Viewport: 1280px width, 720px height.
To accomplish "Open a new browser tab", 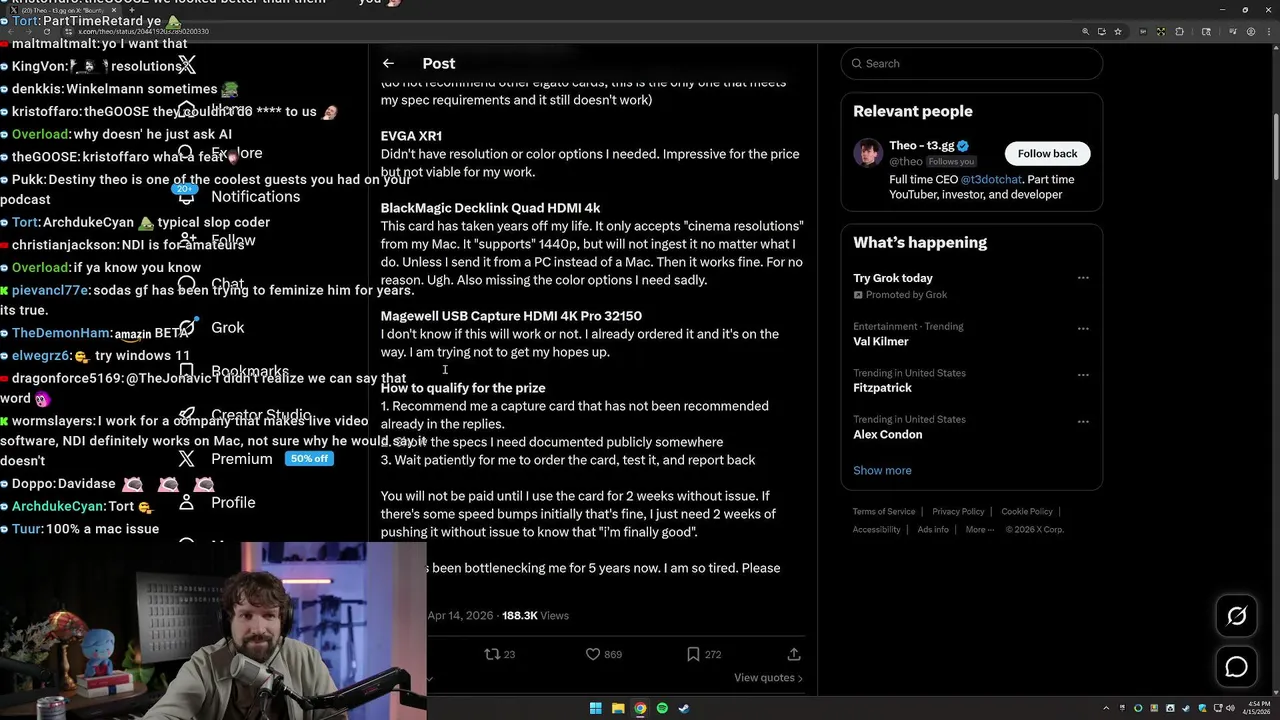I will click(x=131, y=10).
